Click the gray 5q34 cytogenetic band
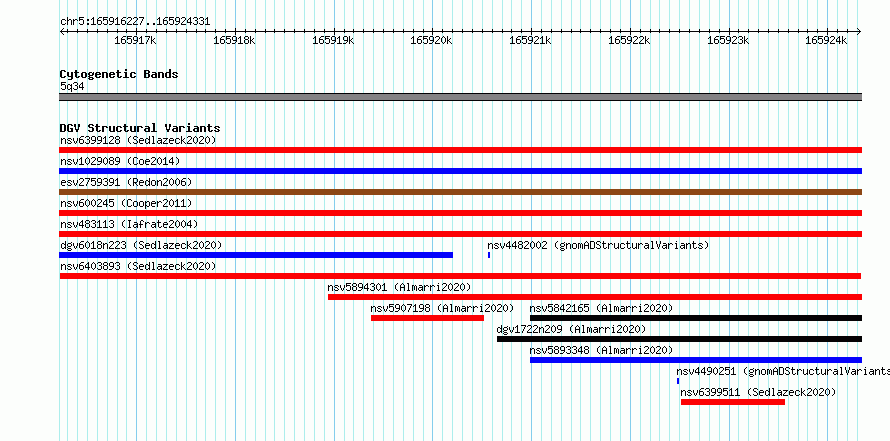This screenshot has width=890, height=441. (461, 97)
